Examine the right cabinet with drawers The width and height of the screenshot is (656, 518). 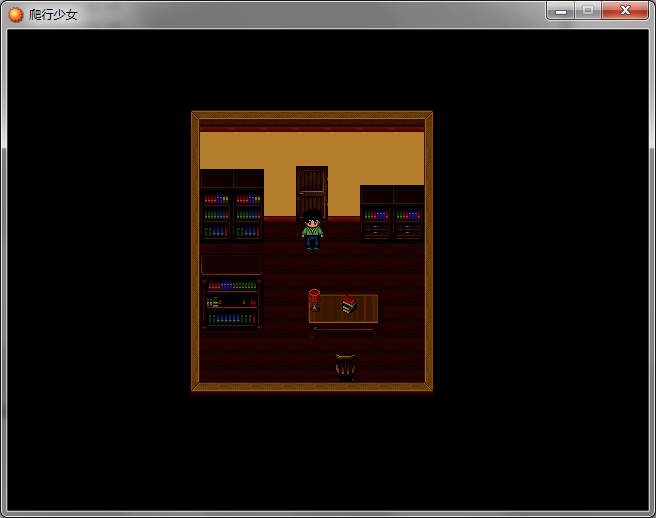pos(392,214)
